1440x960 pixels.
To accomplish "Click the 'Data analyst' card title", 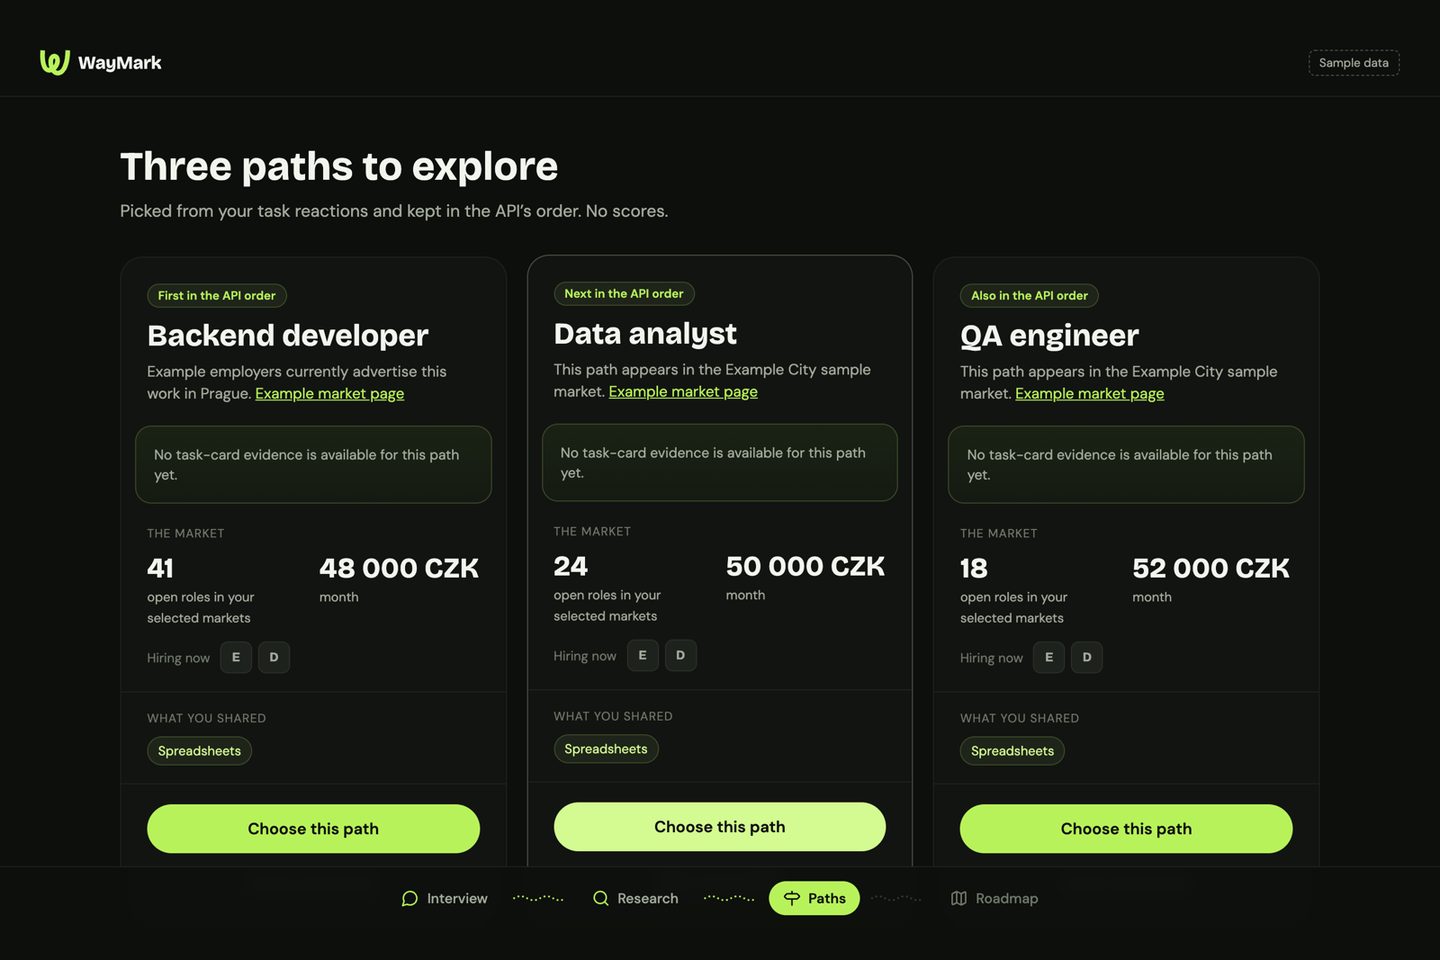I will [x=645, y=333].
